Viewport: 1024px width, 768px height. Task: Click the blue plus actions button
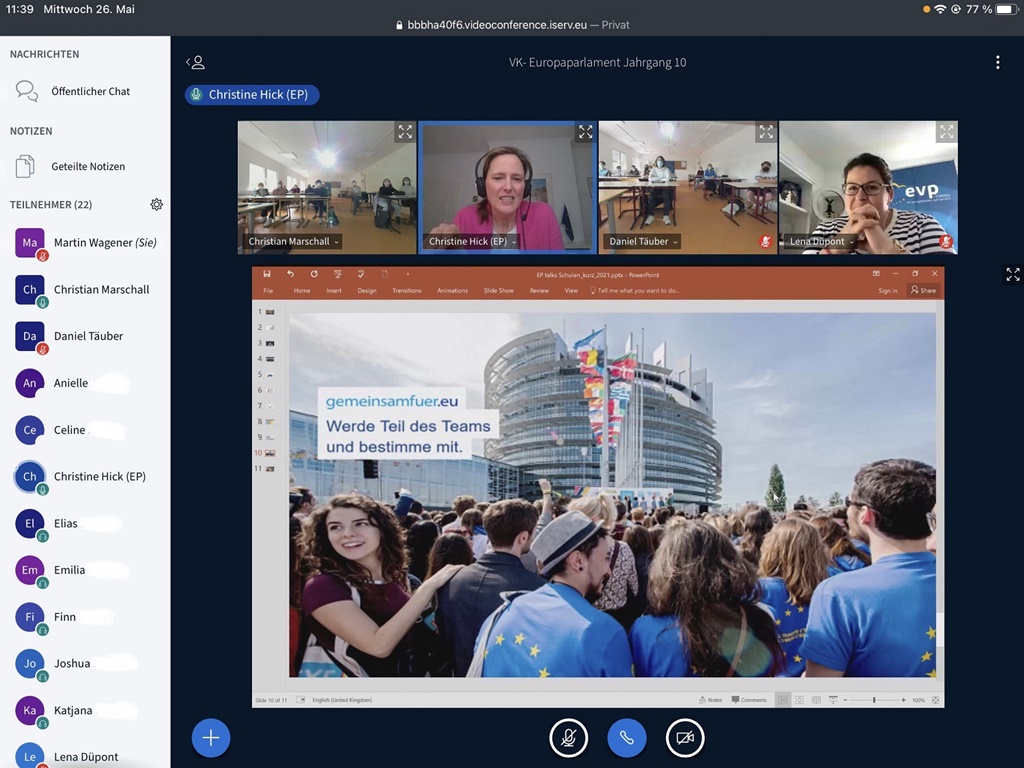pos(211,738)
